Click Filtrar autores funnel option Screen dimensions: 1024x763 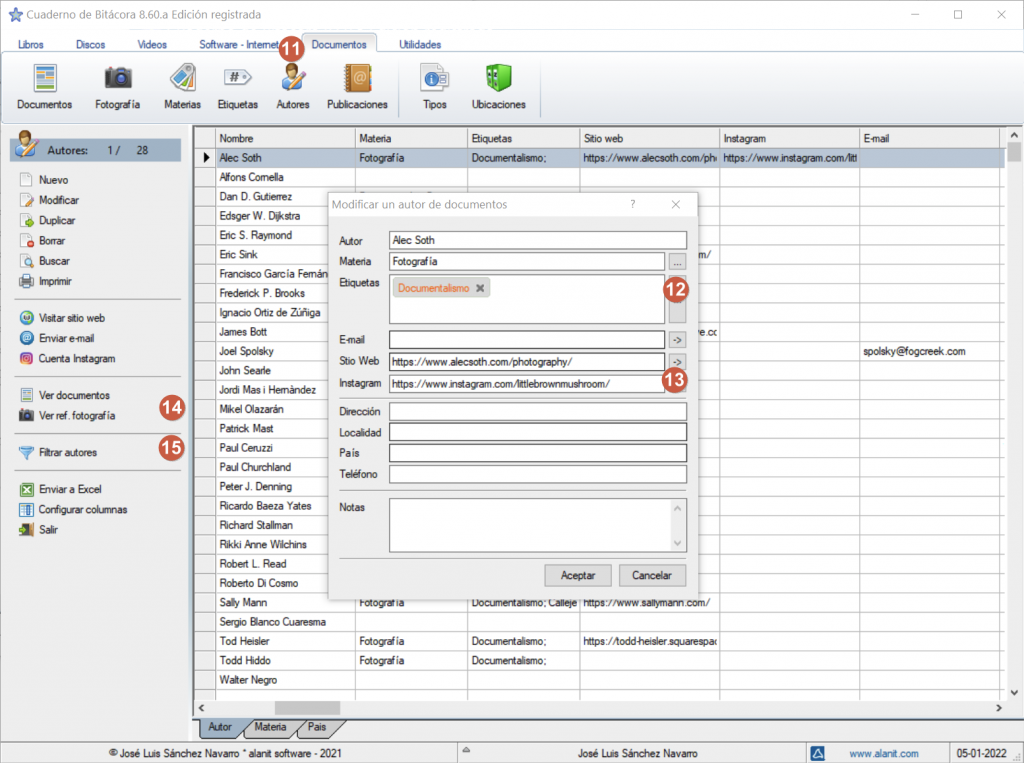point(67,453)
